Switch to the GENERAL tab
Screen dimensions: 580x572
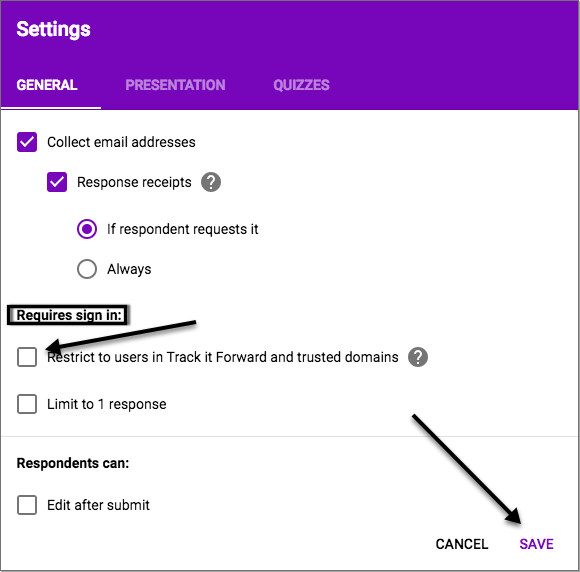(x=47, y=85)
